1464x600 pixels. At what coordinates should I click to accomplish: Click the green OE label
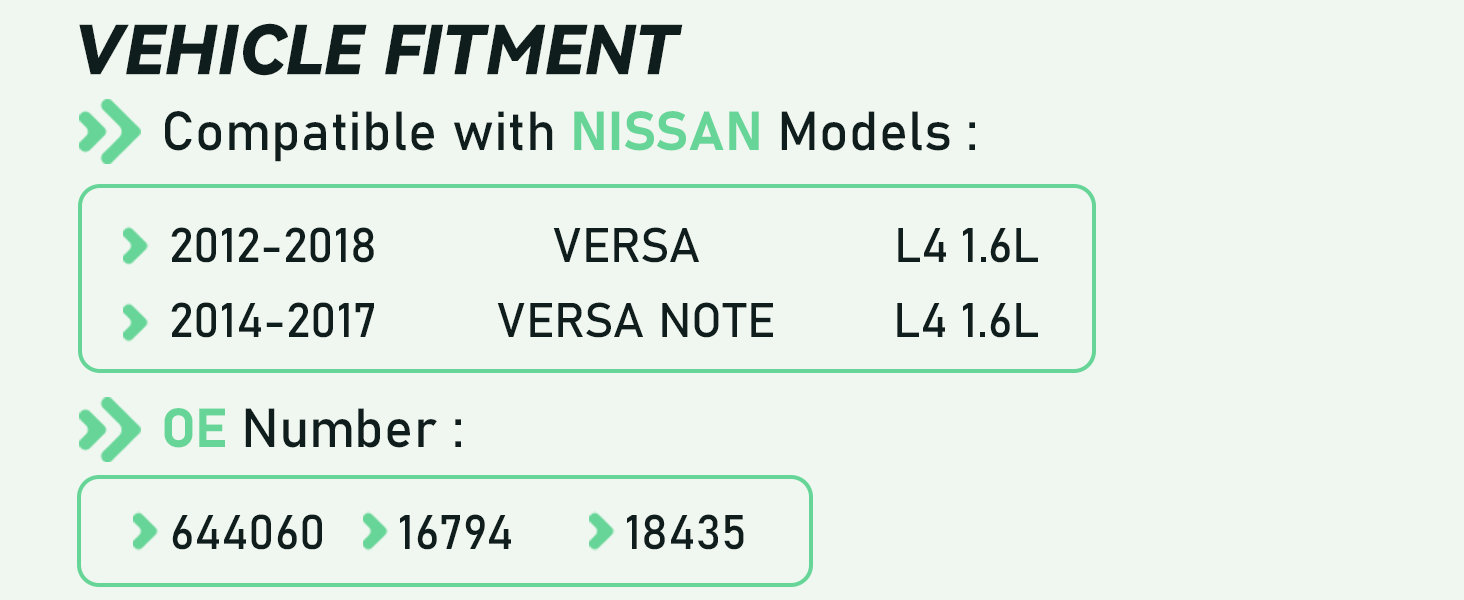tap(194, 430)
